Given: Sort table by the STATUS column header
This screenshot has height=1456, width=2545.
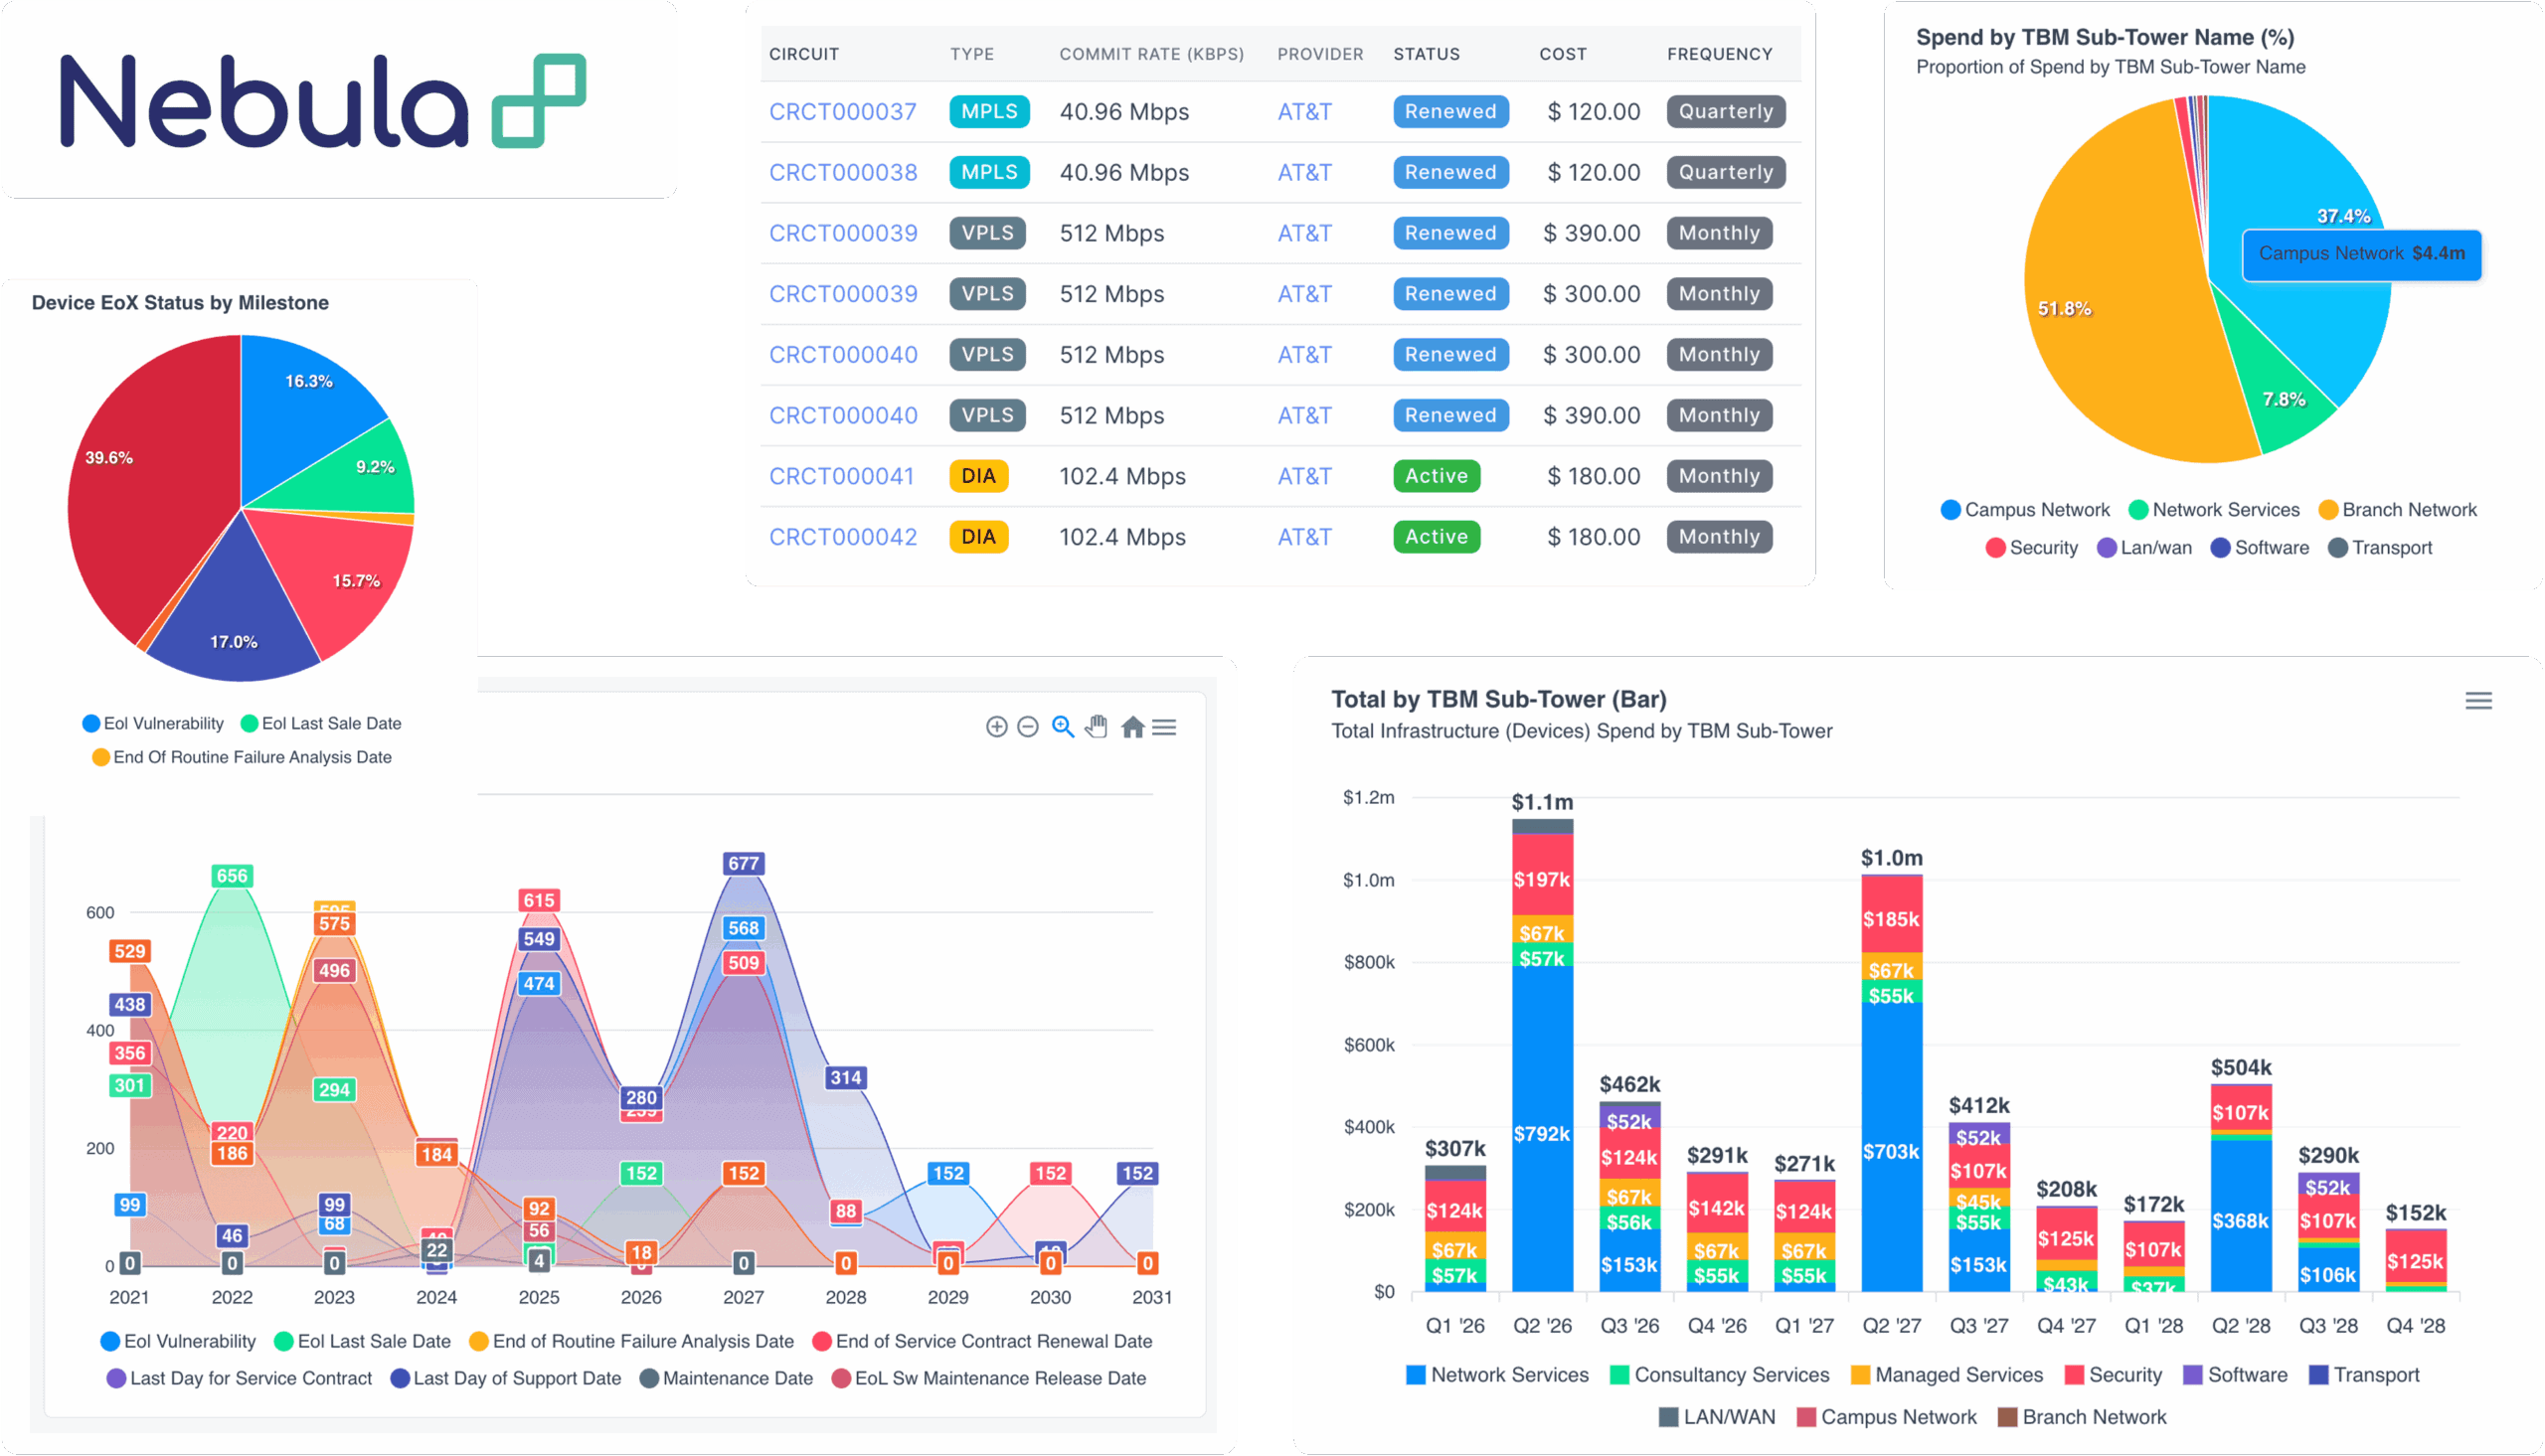Looking at the screenshot, I should pos(1426,54).
